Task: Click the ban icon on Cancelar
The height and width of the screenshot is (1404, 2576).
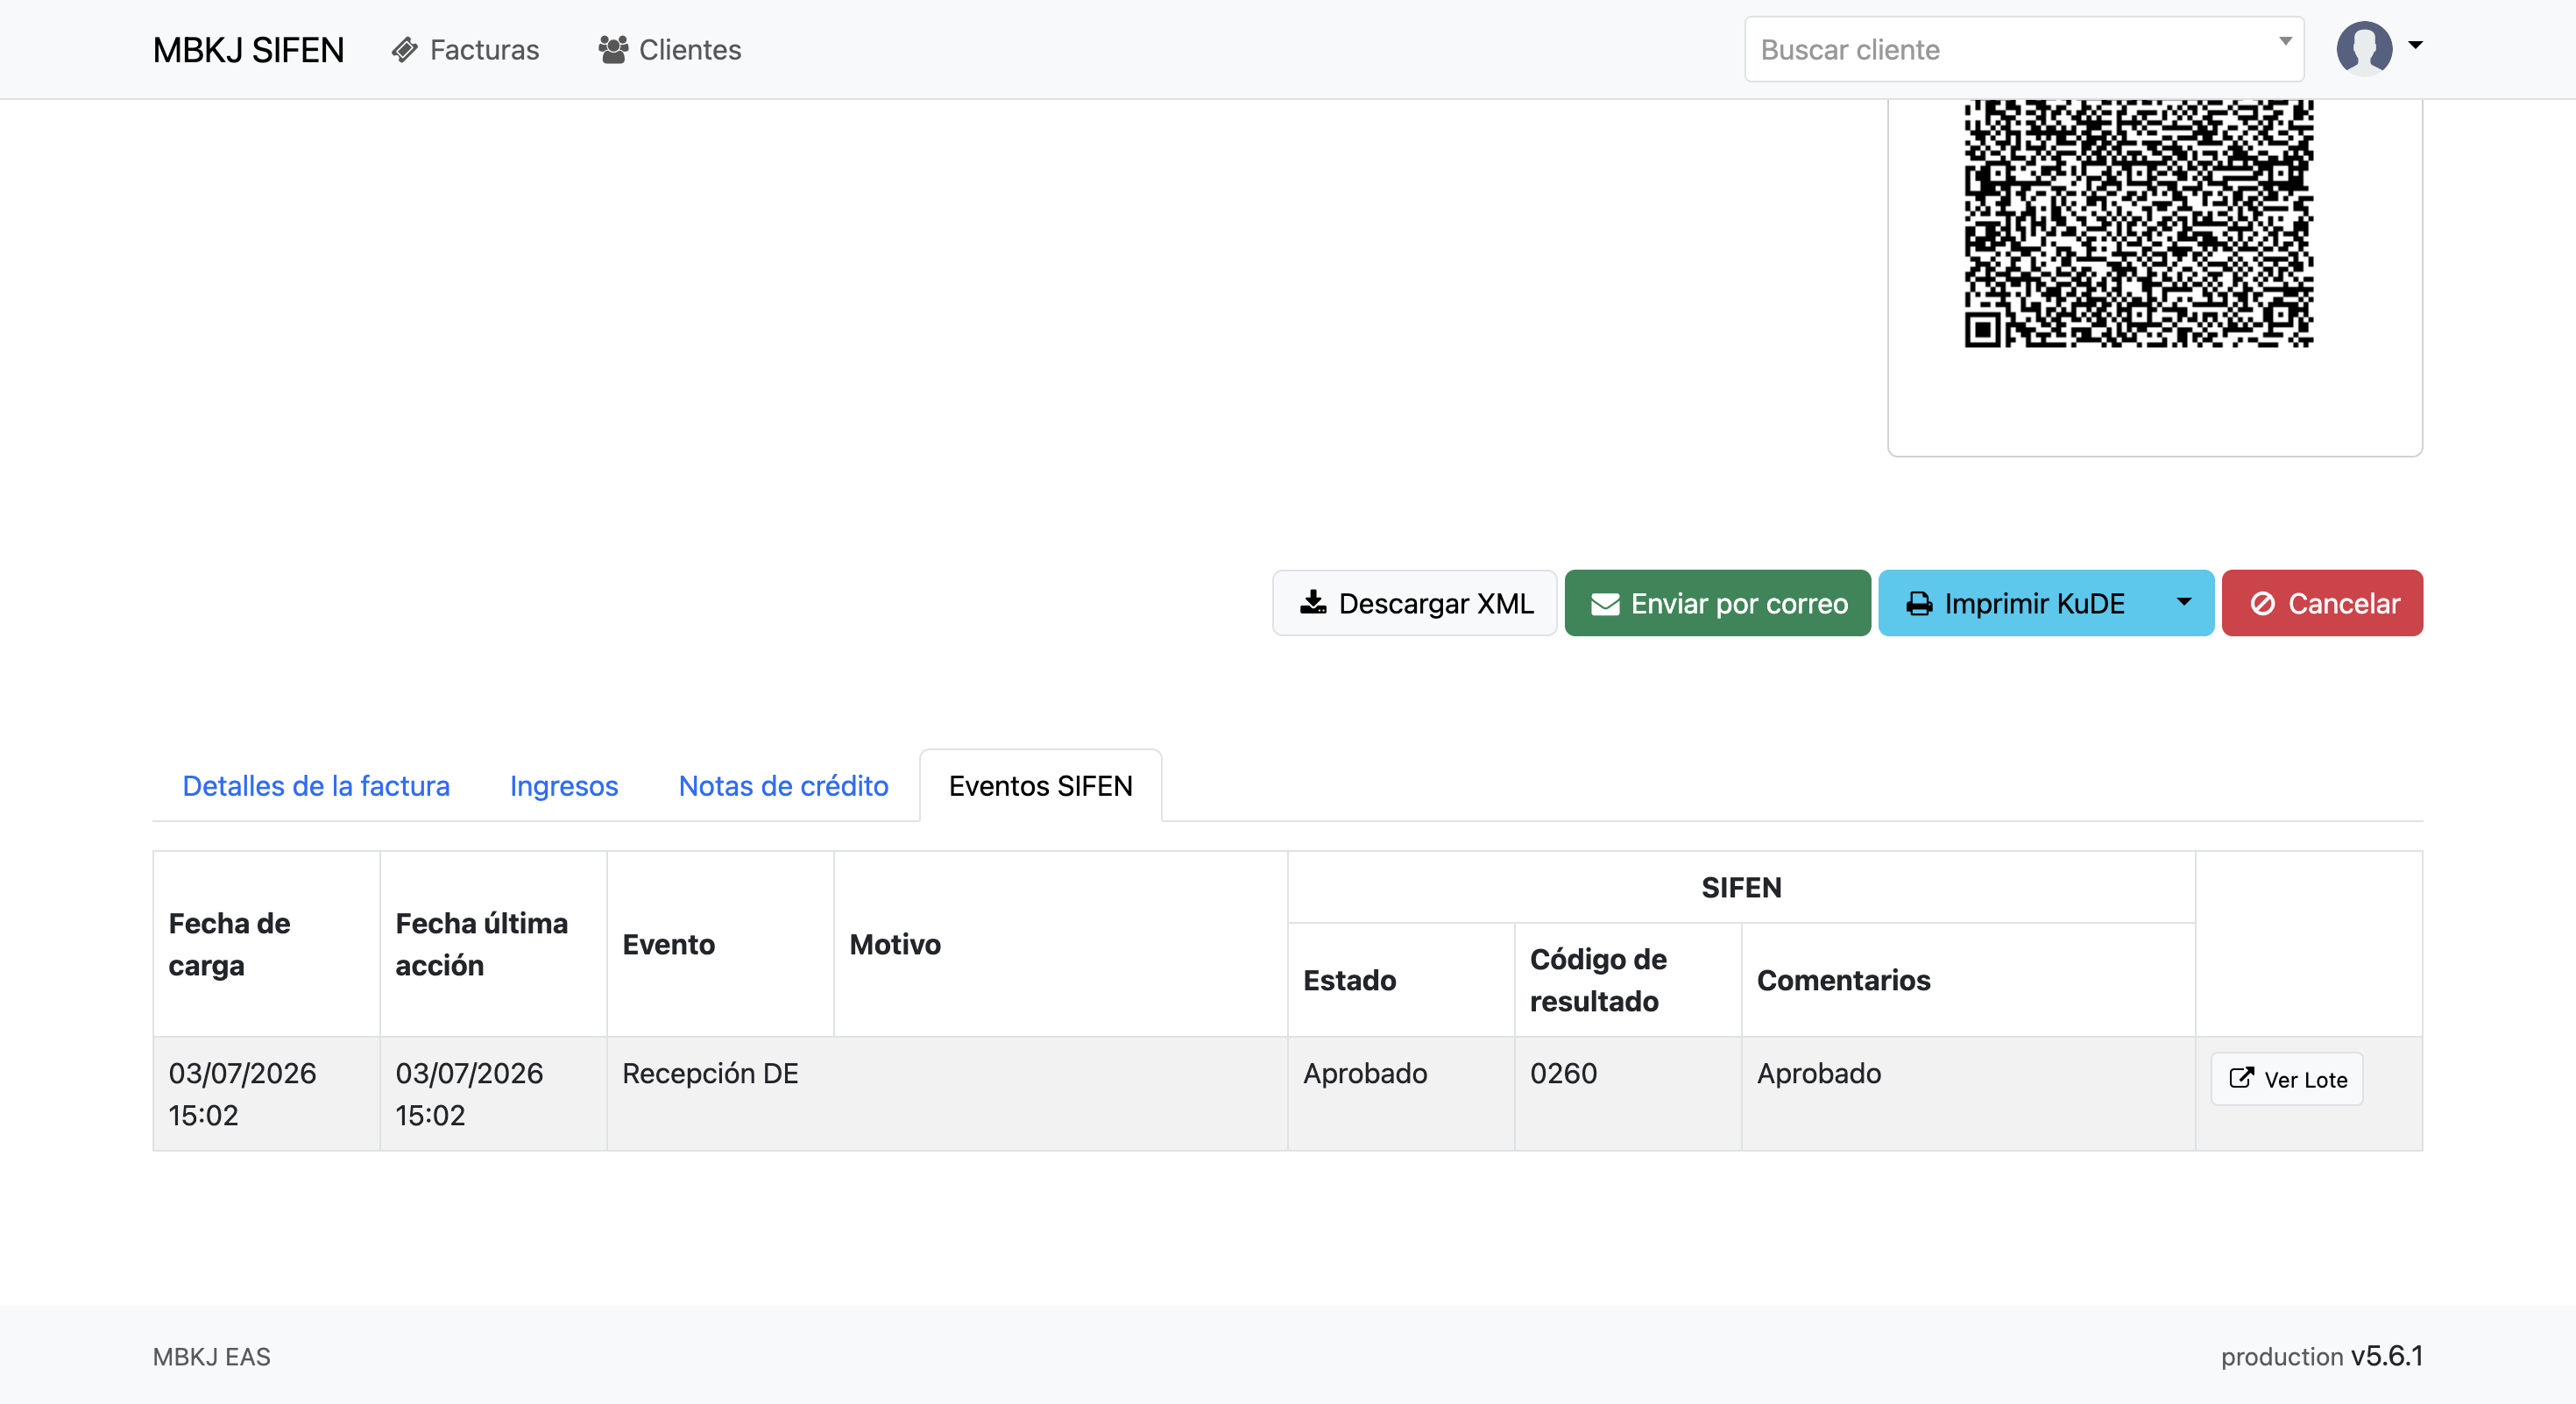Action: [2263, 604]
